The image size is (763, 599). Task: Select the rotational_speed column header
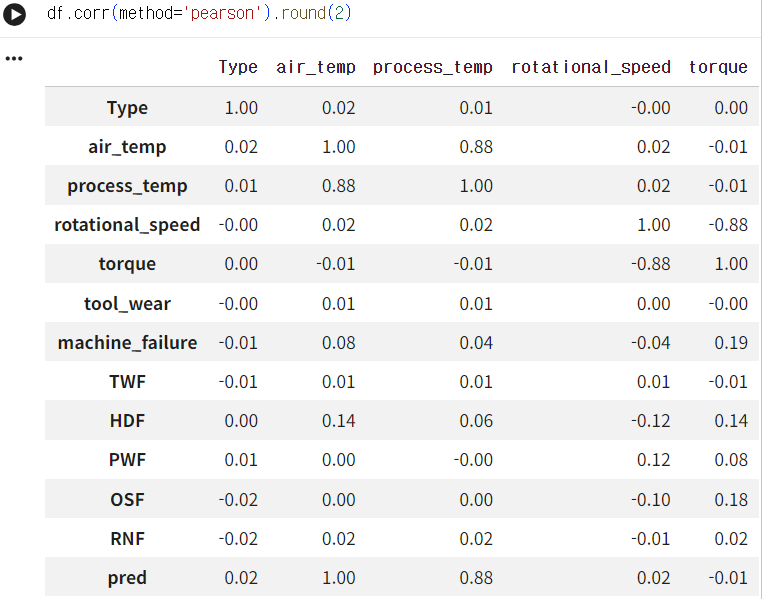tap(591, 67)
